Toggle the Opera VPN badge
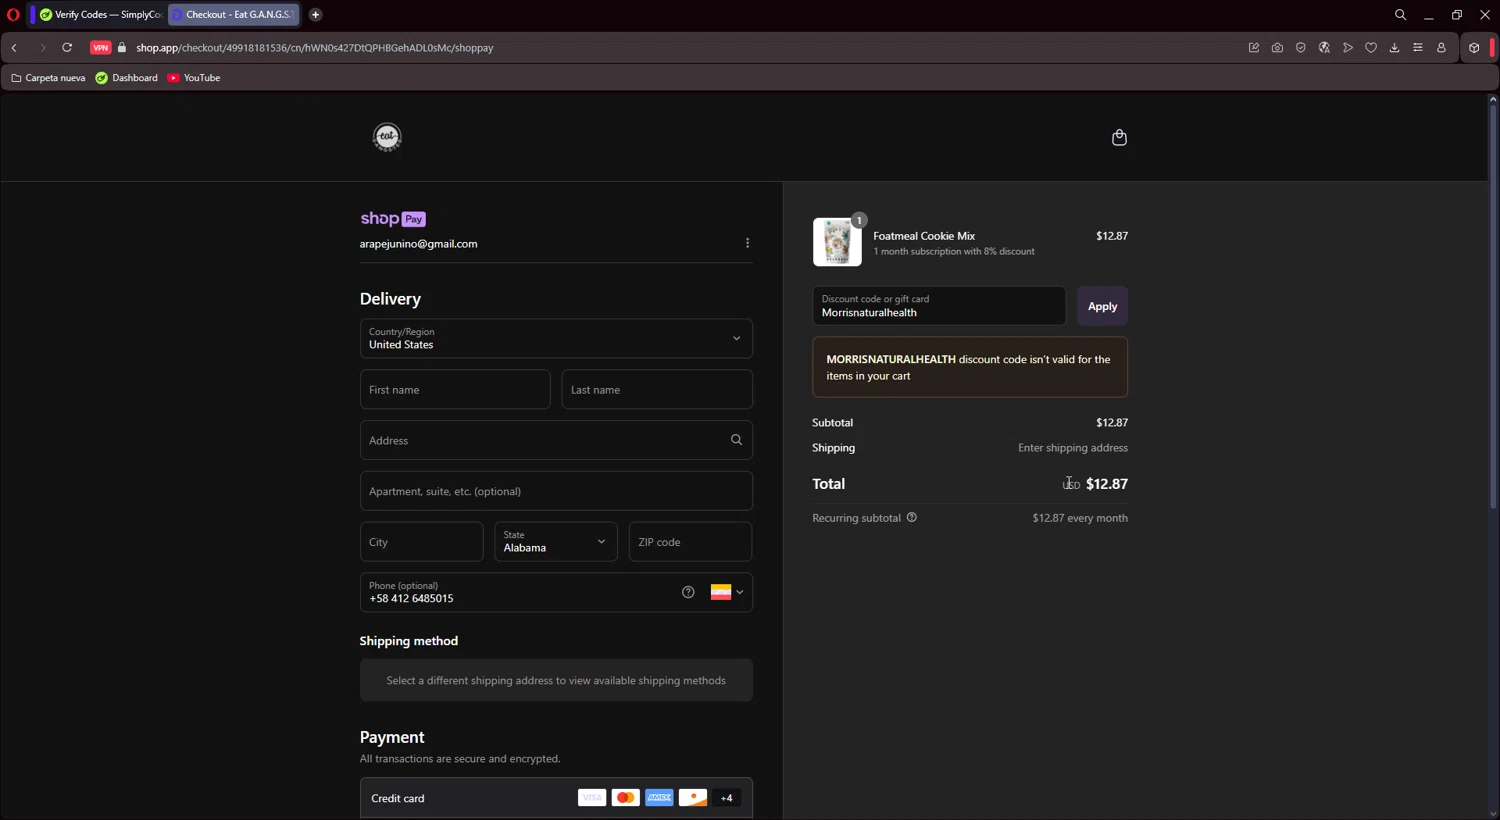This screenshot has height=820, width=1500. click(100, 48)
